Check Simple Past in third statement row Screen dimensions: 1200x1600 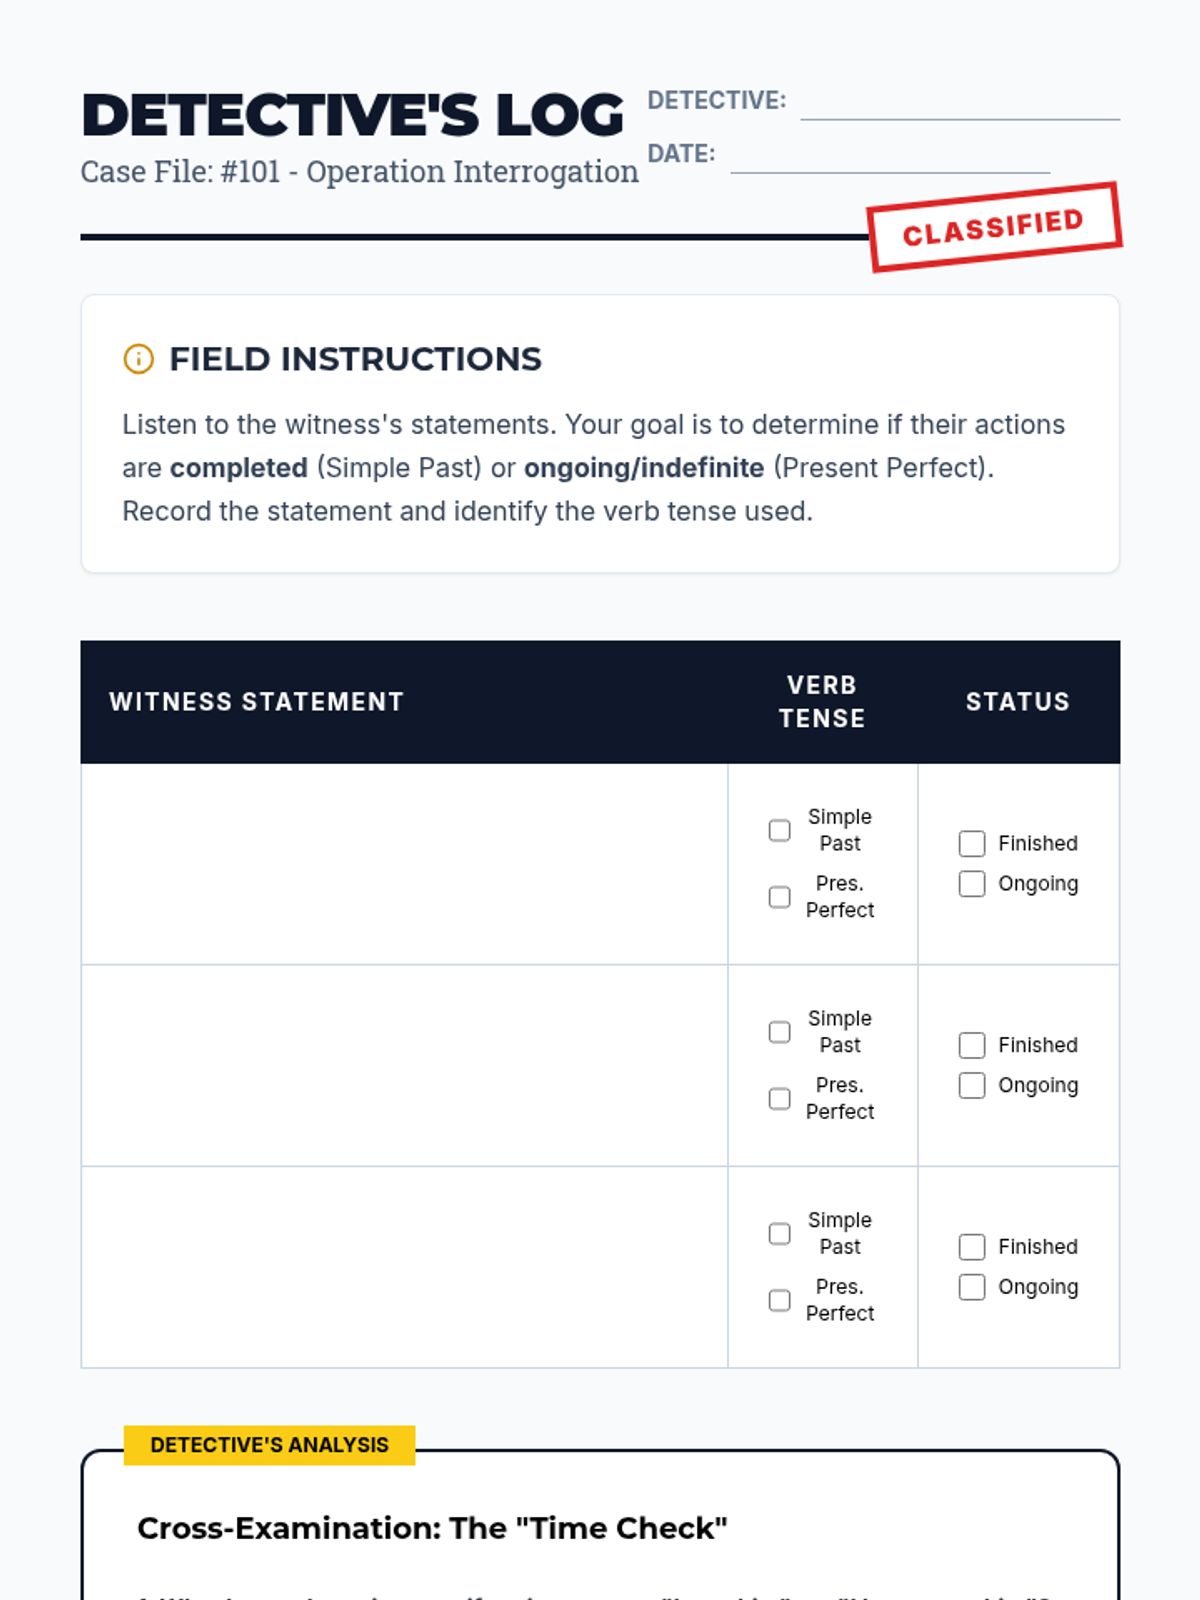pyautogui.click(x=779, y=1234)
